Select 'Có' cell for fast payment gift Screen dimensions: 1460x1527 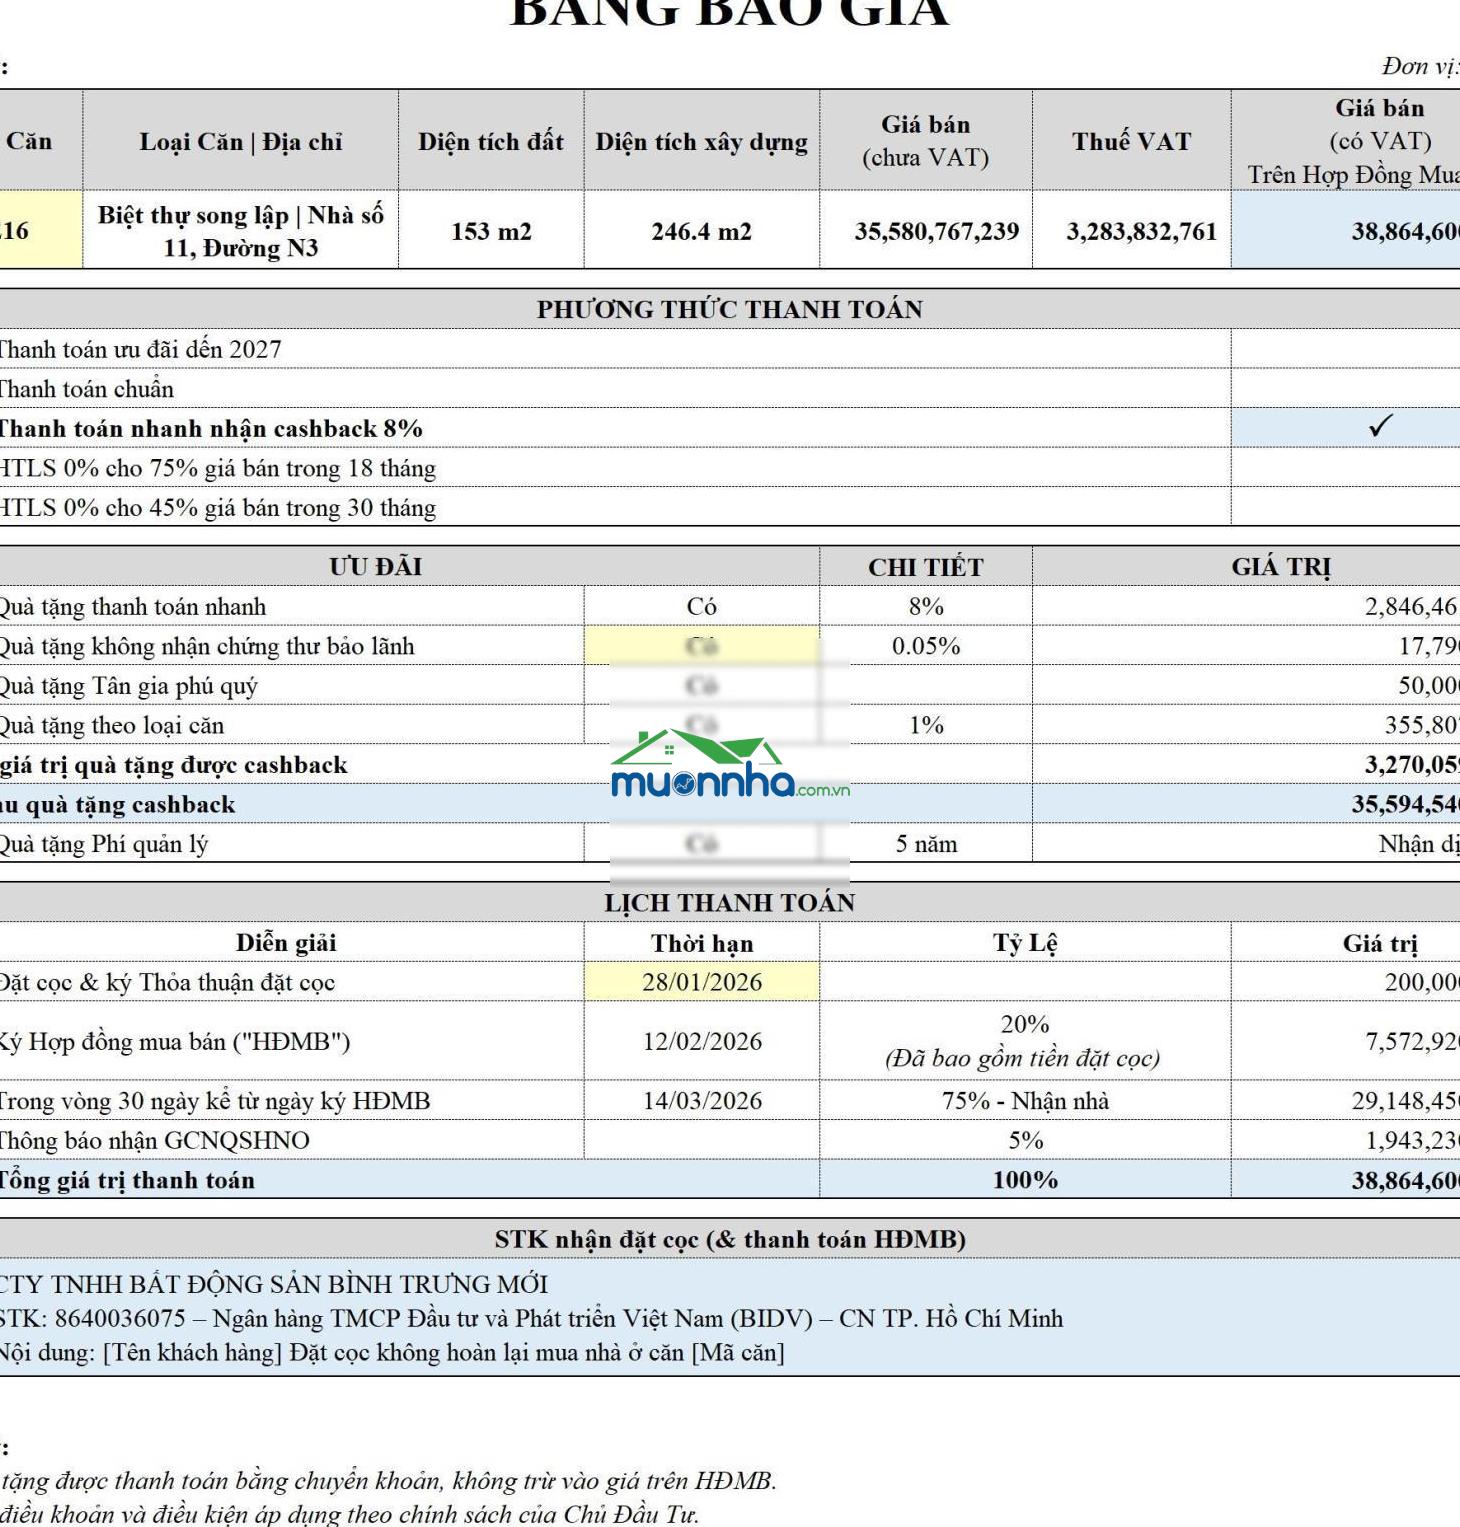pyautogui.click(x=702, y=606)
